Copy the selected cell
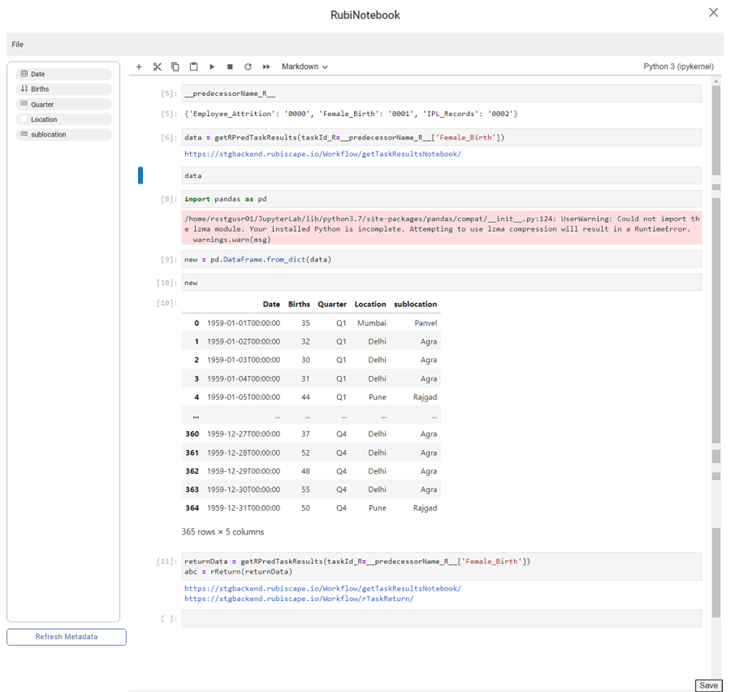The image size is (731, 692). click(x=175, y=67)
